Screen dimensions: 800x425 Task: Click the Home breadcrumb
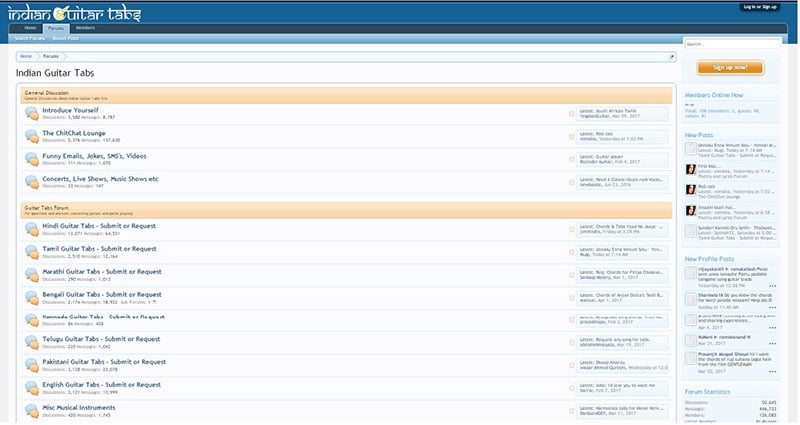[x=26, y=57]
